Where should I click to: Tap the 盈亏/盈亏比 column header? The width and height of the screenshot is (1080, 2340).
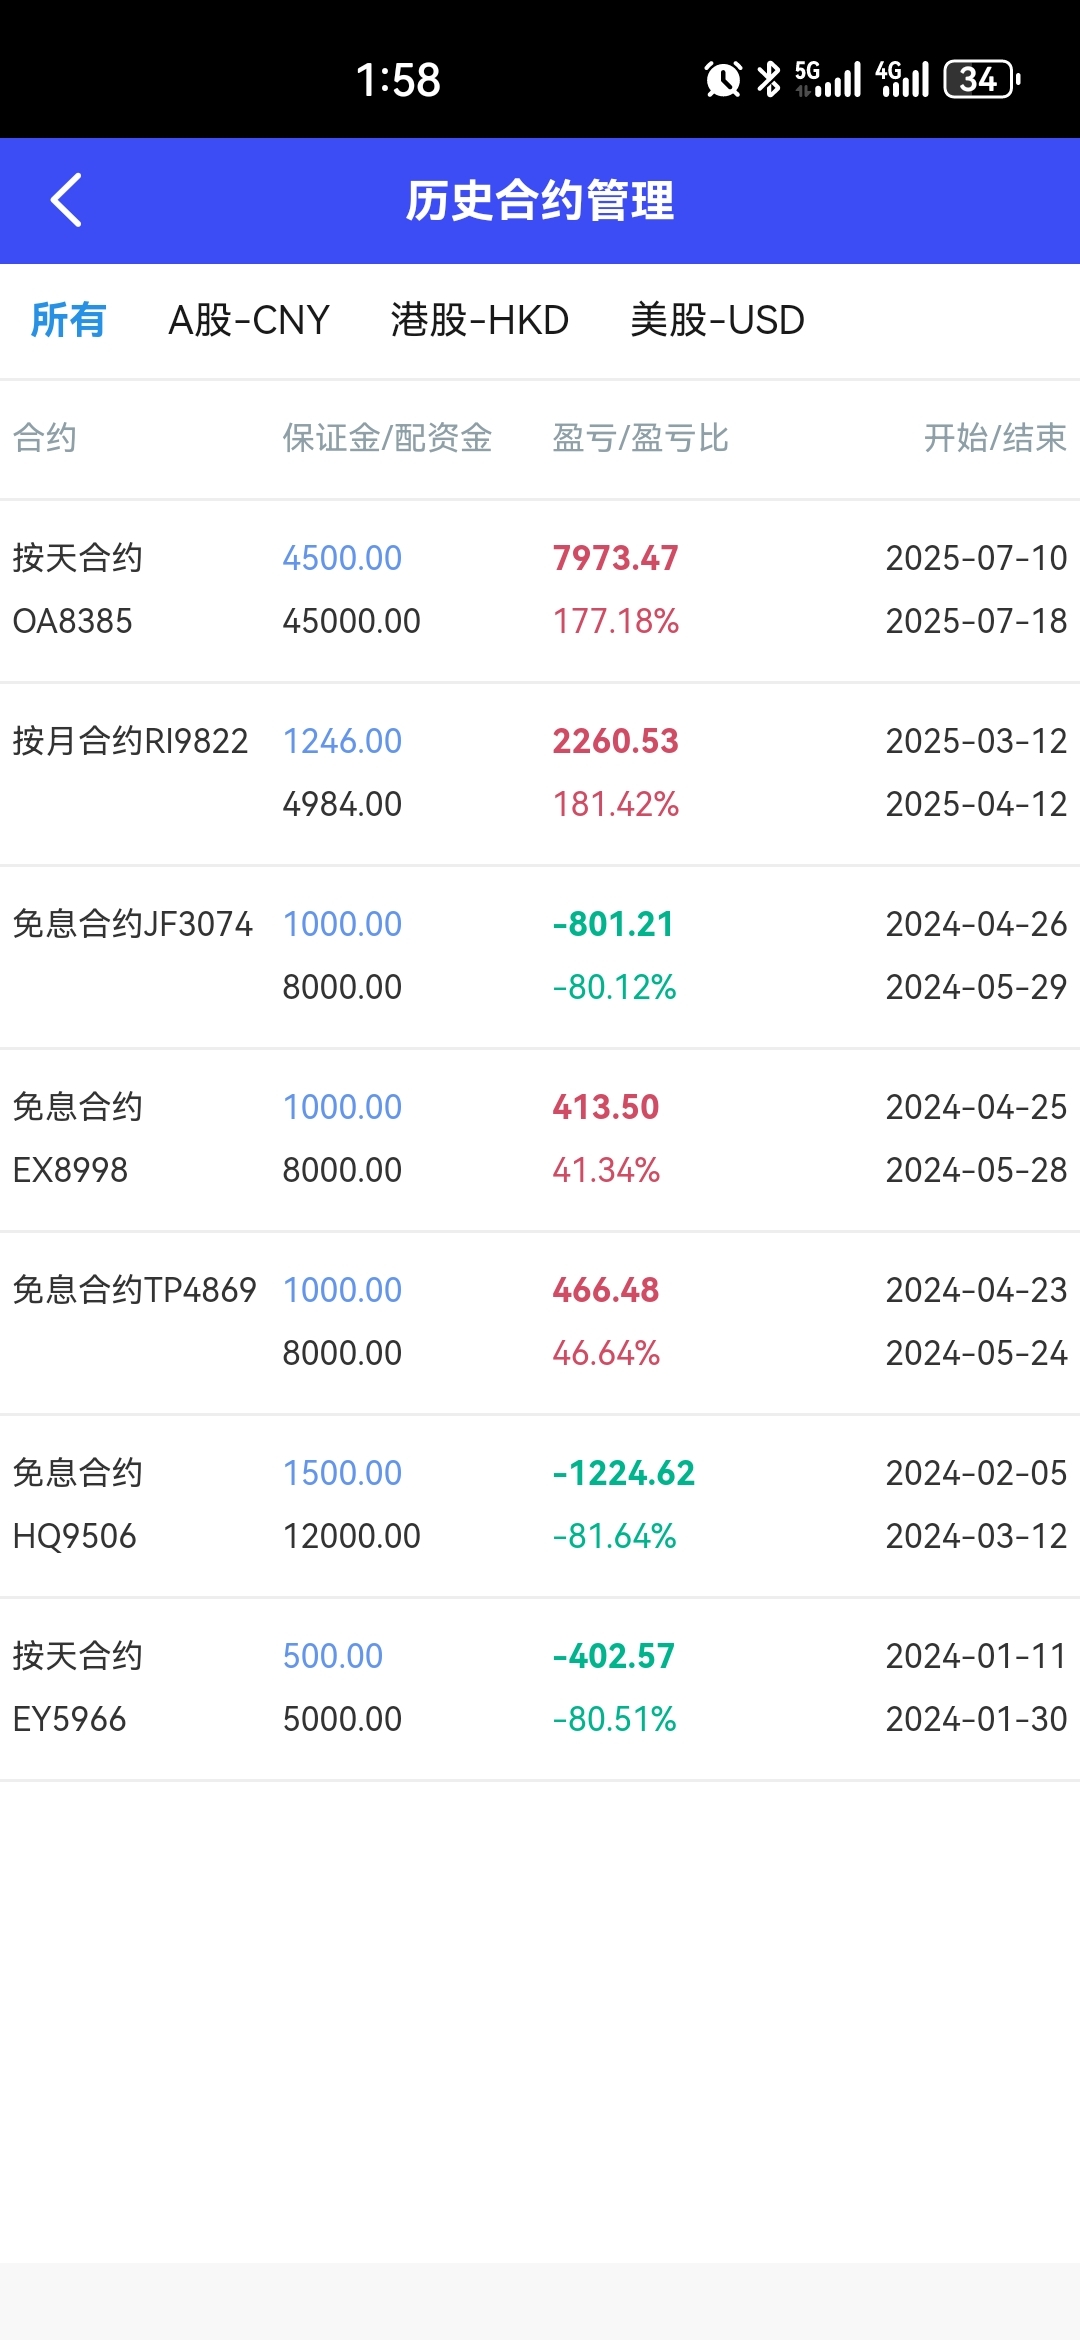click(640, 438)
